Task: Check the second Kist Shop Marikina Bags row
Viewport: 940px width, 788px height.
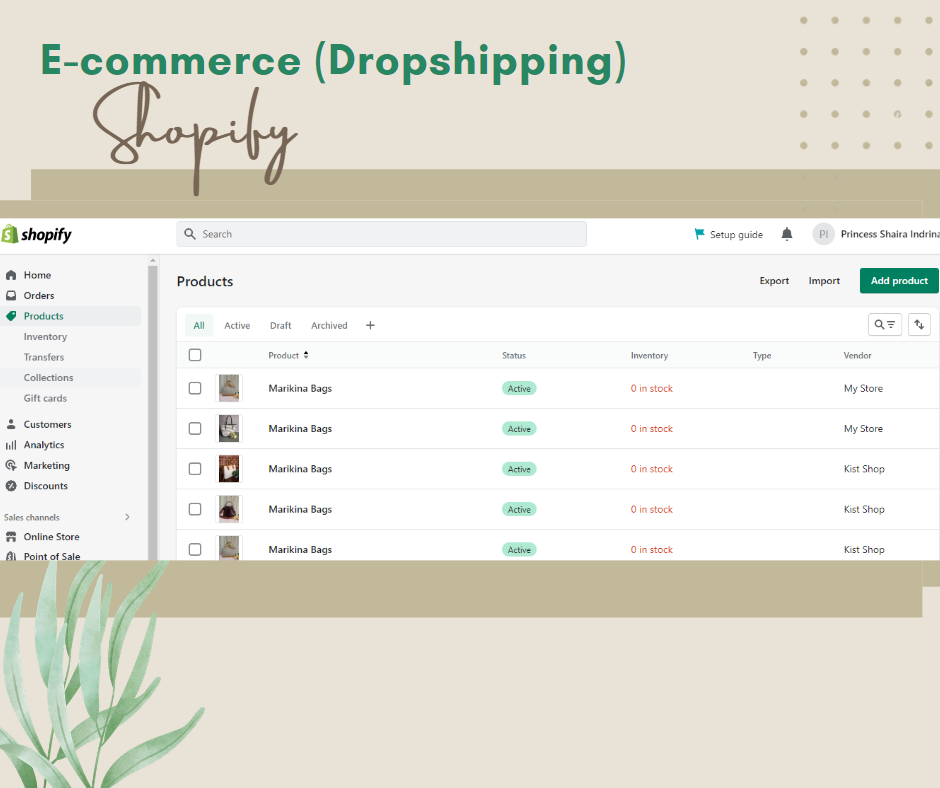Action: tap(195, 509)
